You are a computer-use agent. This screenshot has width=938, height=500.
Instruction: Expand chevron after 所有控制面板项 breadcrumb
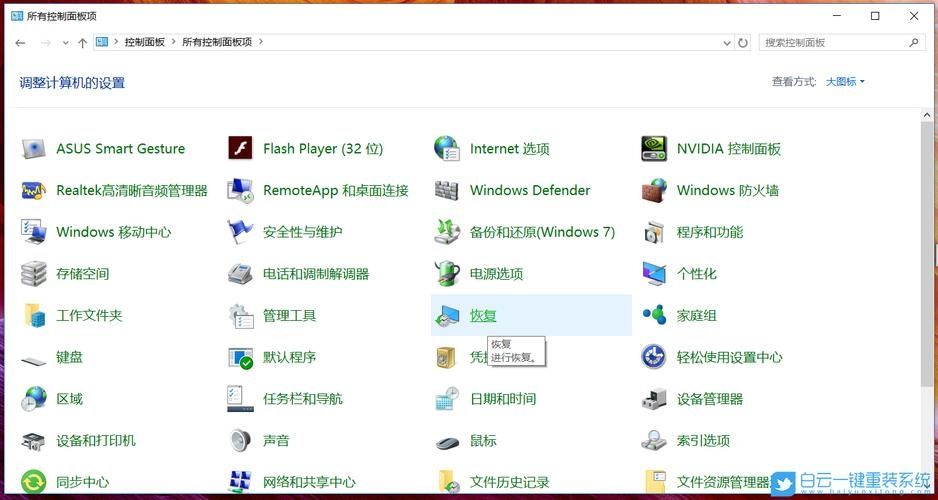[261, 42]
